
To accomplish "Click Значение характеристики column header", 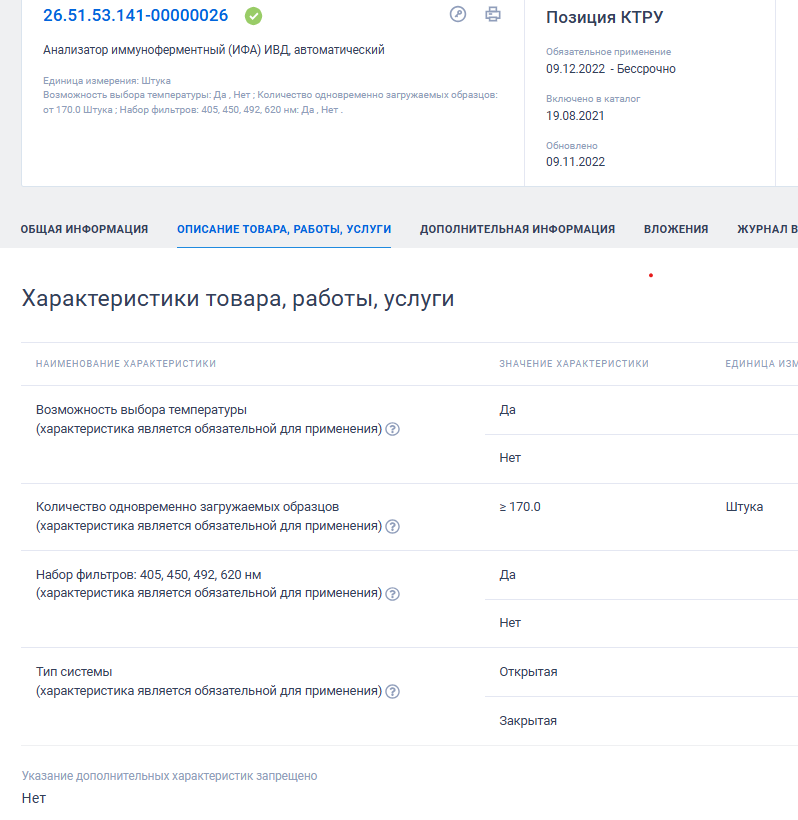I will click(x=574, y=363).
